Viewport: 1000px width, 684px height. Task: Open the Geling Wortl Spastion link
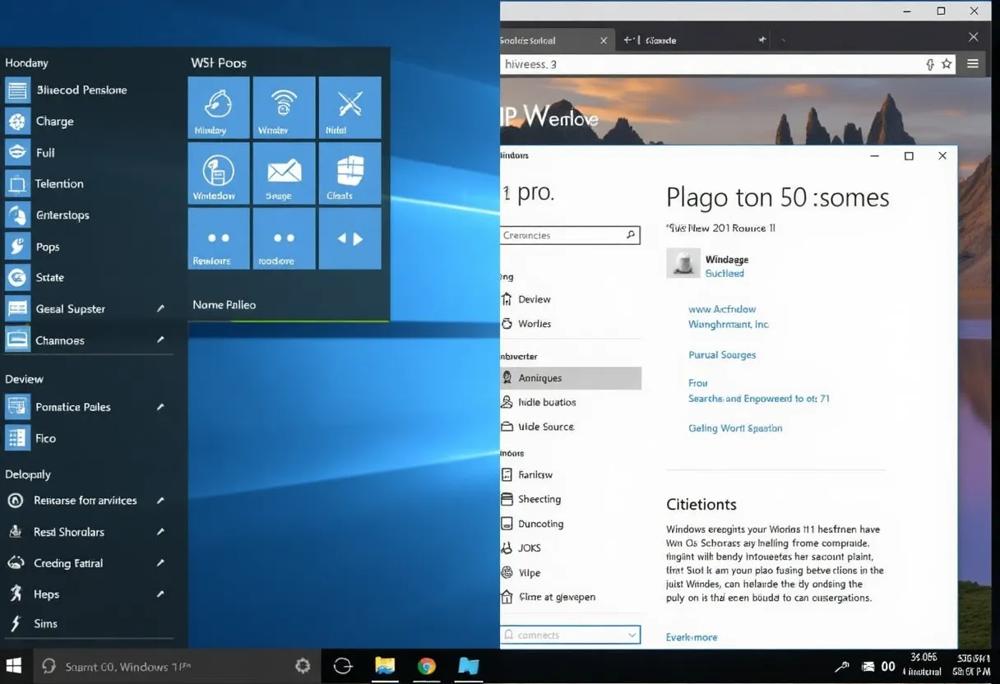735,428
